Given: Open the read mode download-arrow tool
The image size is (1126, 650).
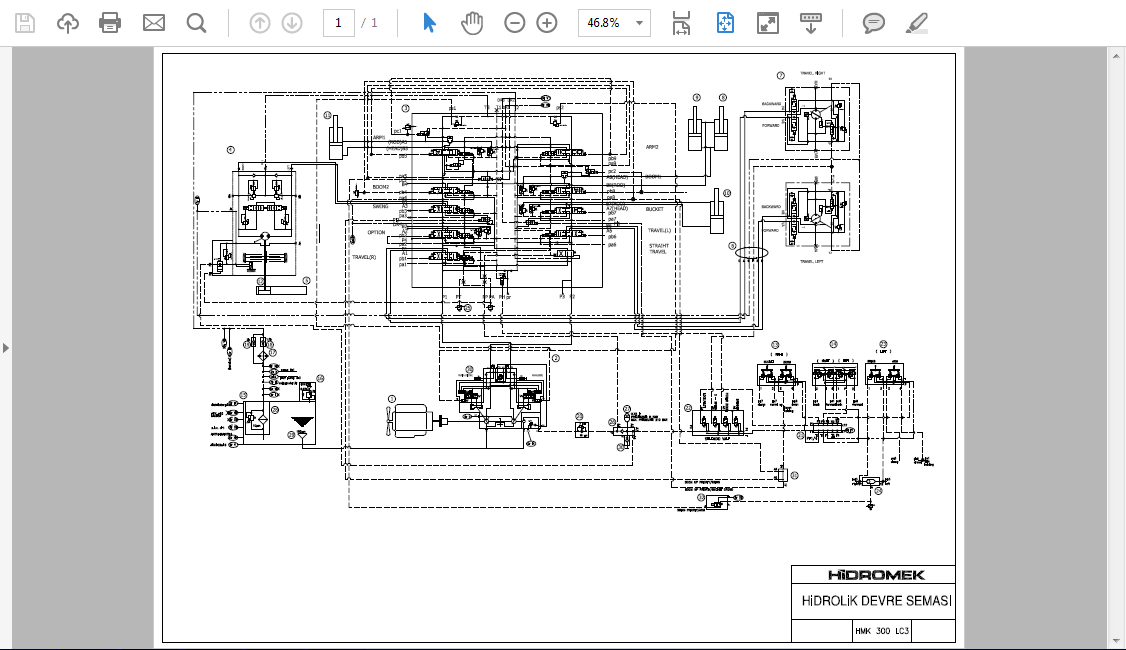Looking at the screenshot, I should click(x=811, y=23).
